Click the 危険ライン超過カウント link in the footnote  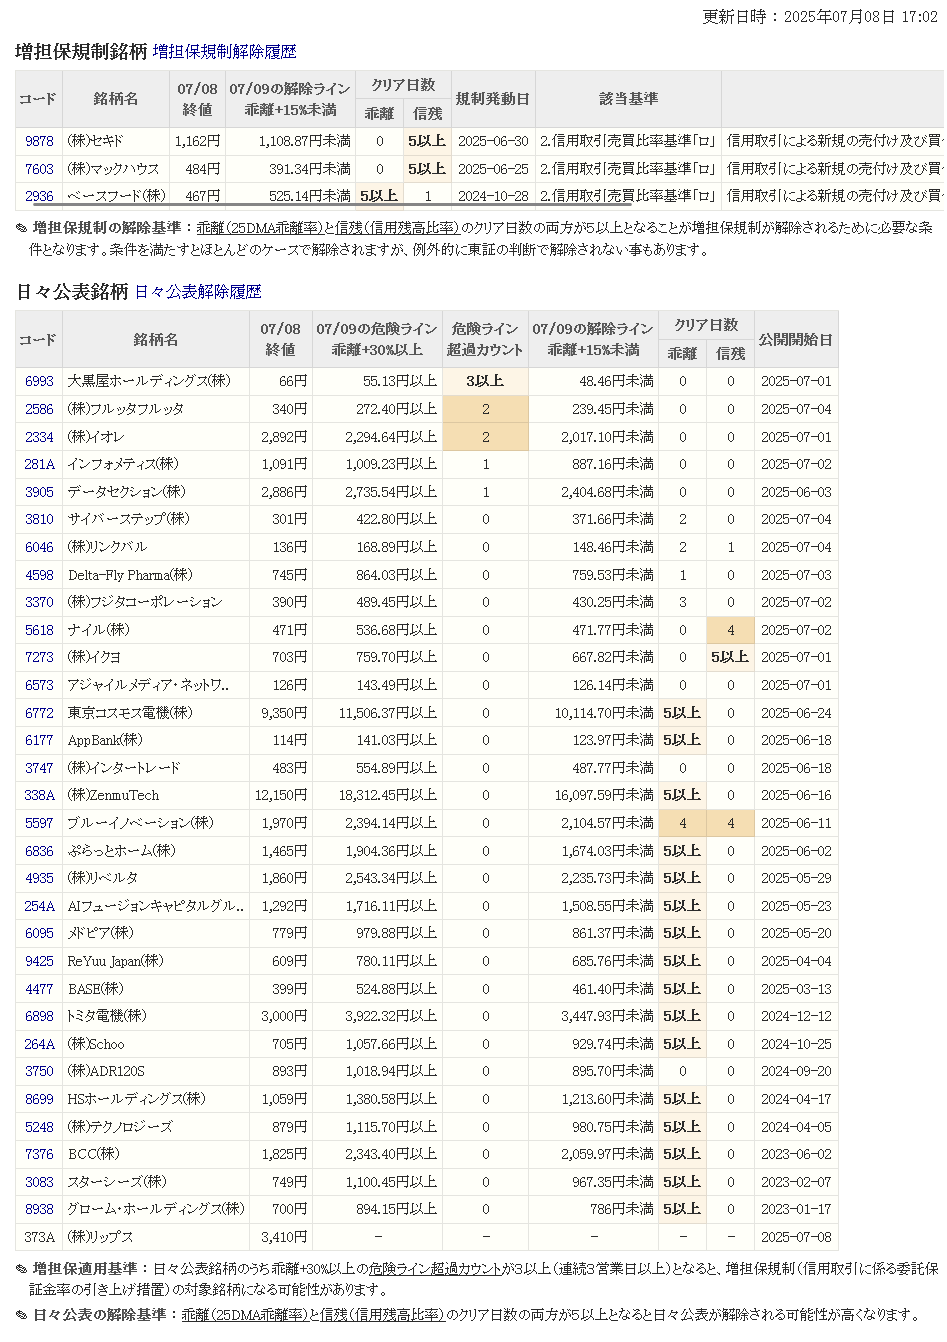click(436, 1268)
